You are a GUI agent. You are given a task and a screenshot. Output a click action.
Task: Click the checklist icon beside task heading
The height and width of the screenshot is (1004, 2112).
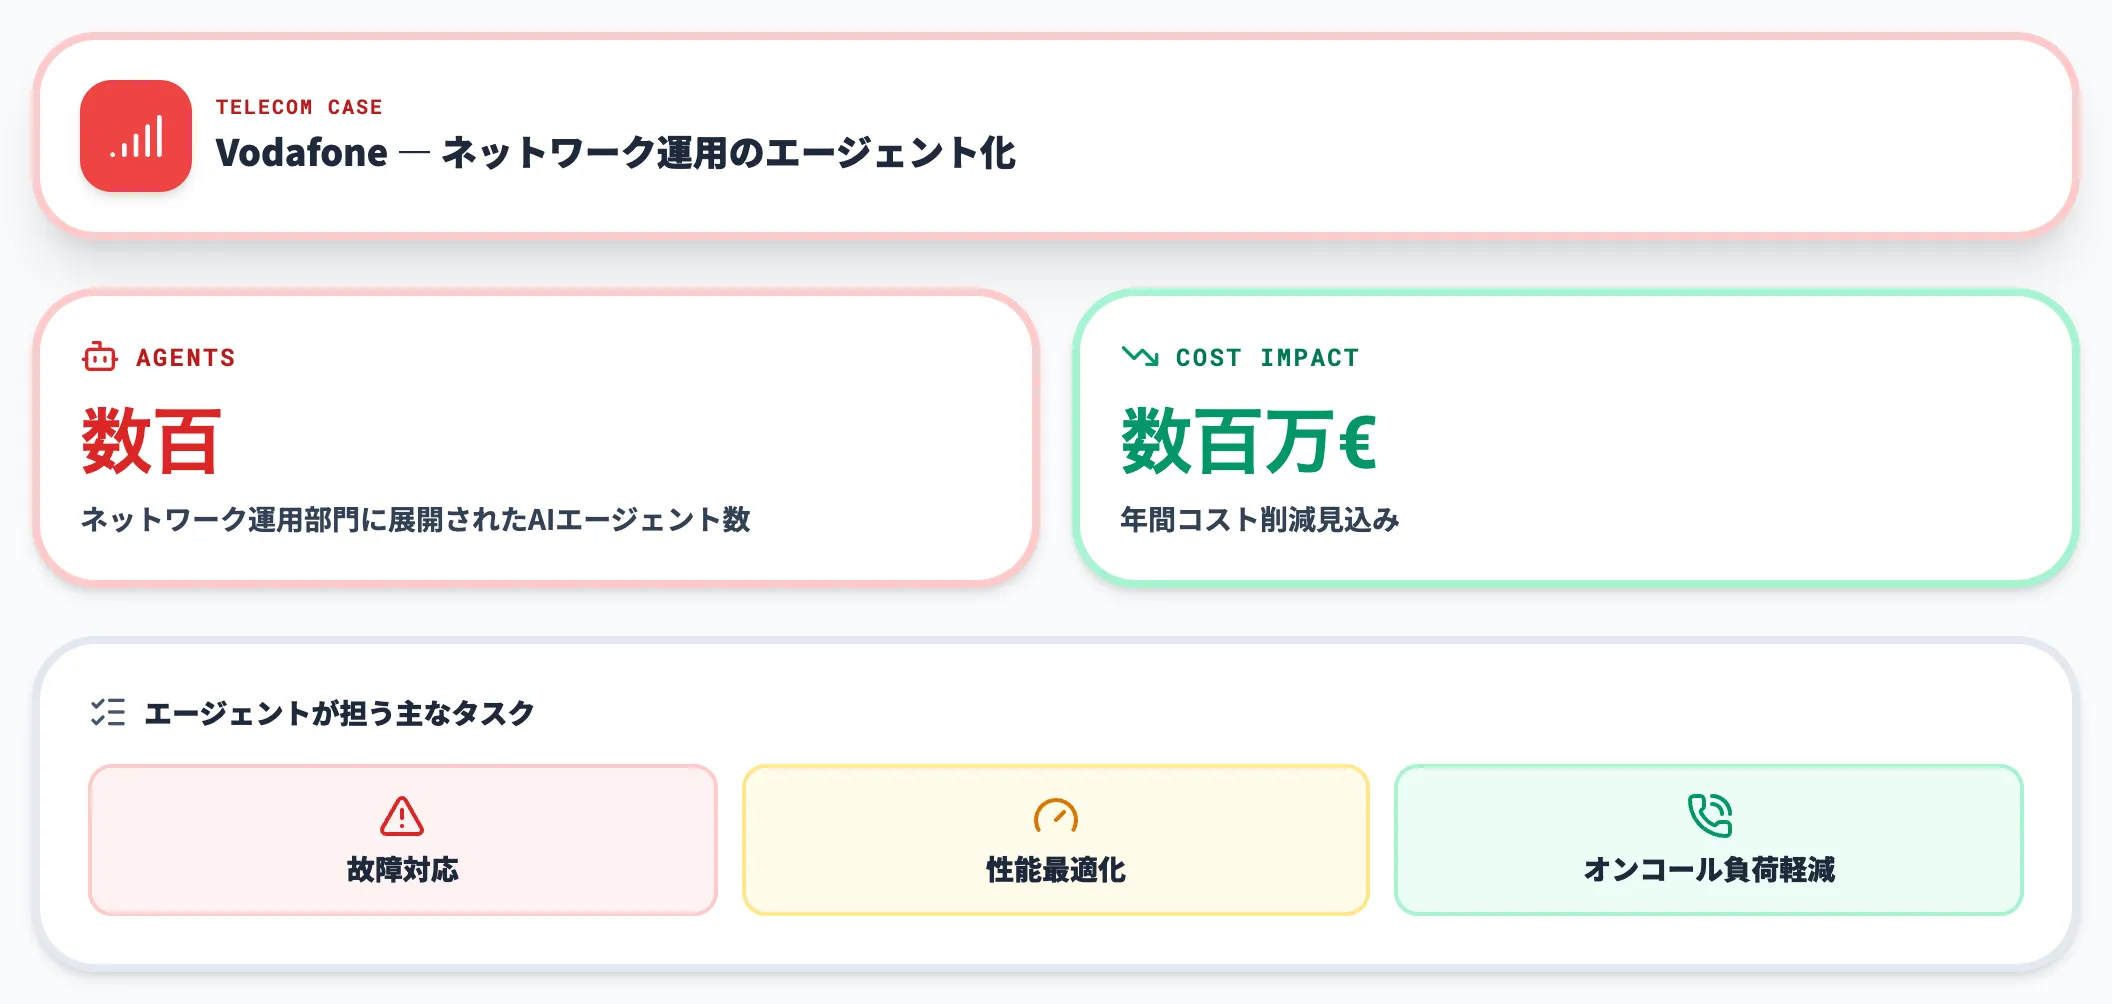[x=108, y=712]
